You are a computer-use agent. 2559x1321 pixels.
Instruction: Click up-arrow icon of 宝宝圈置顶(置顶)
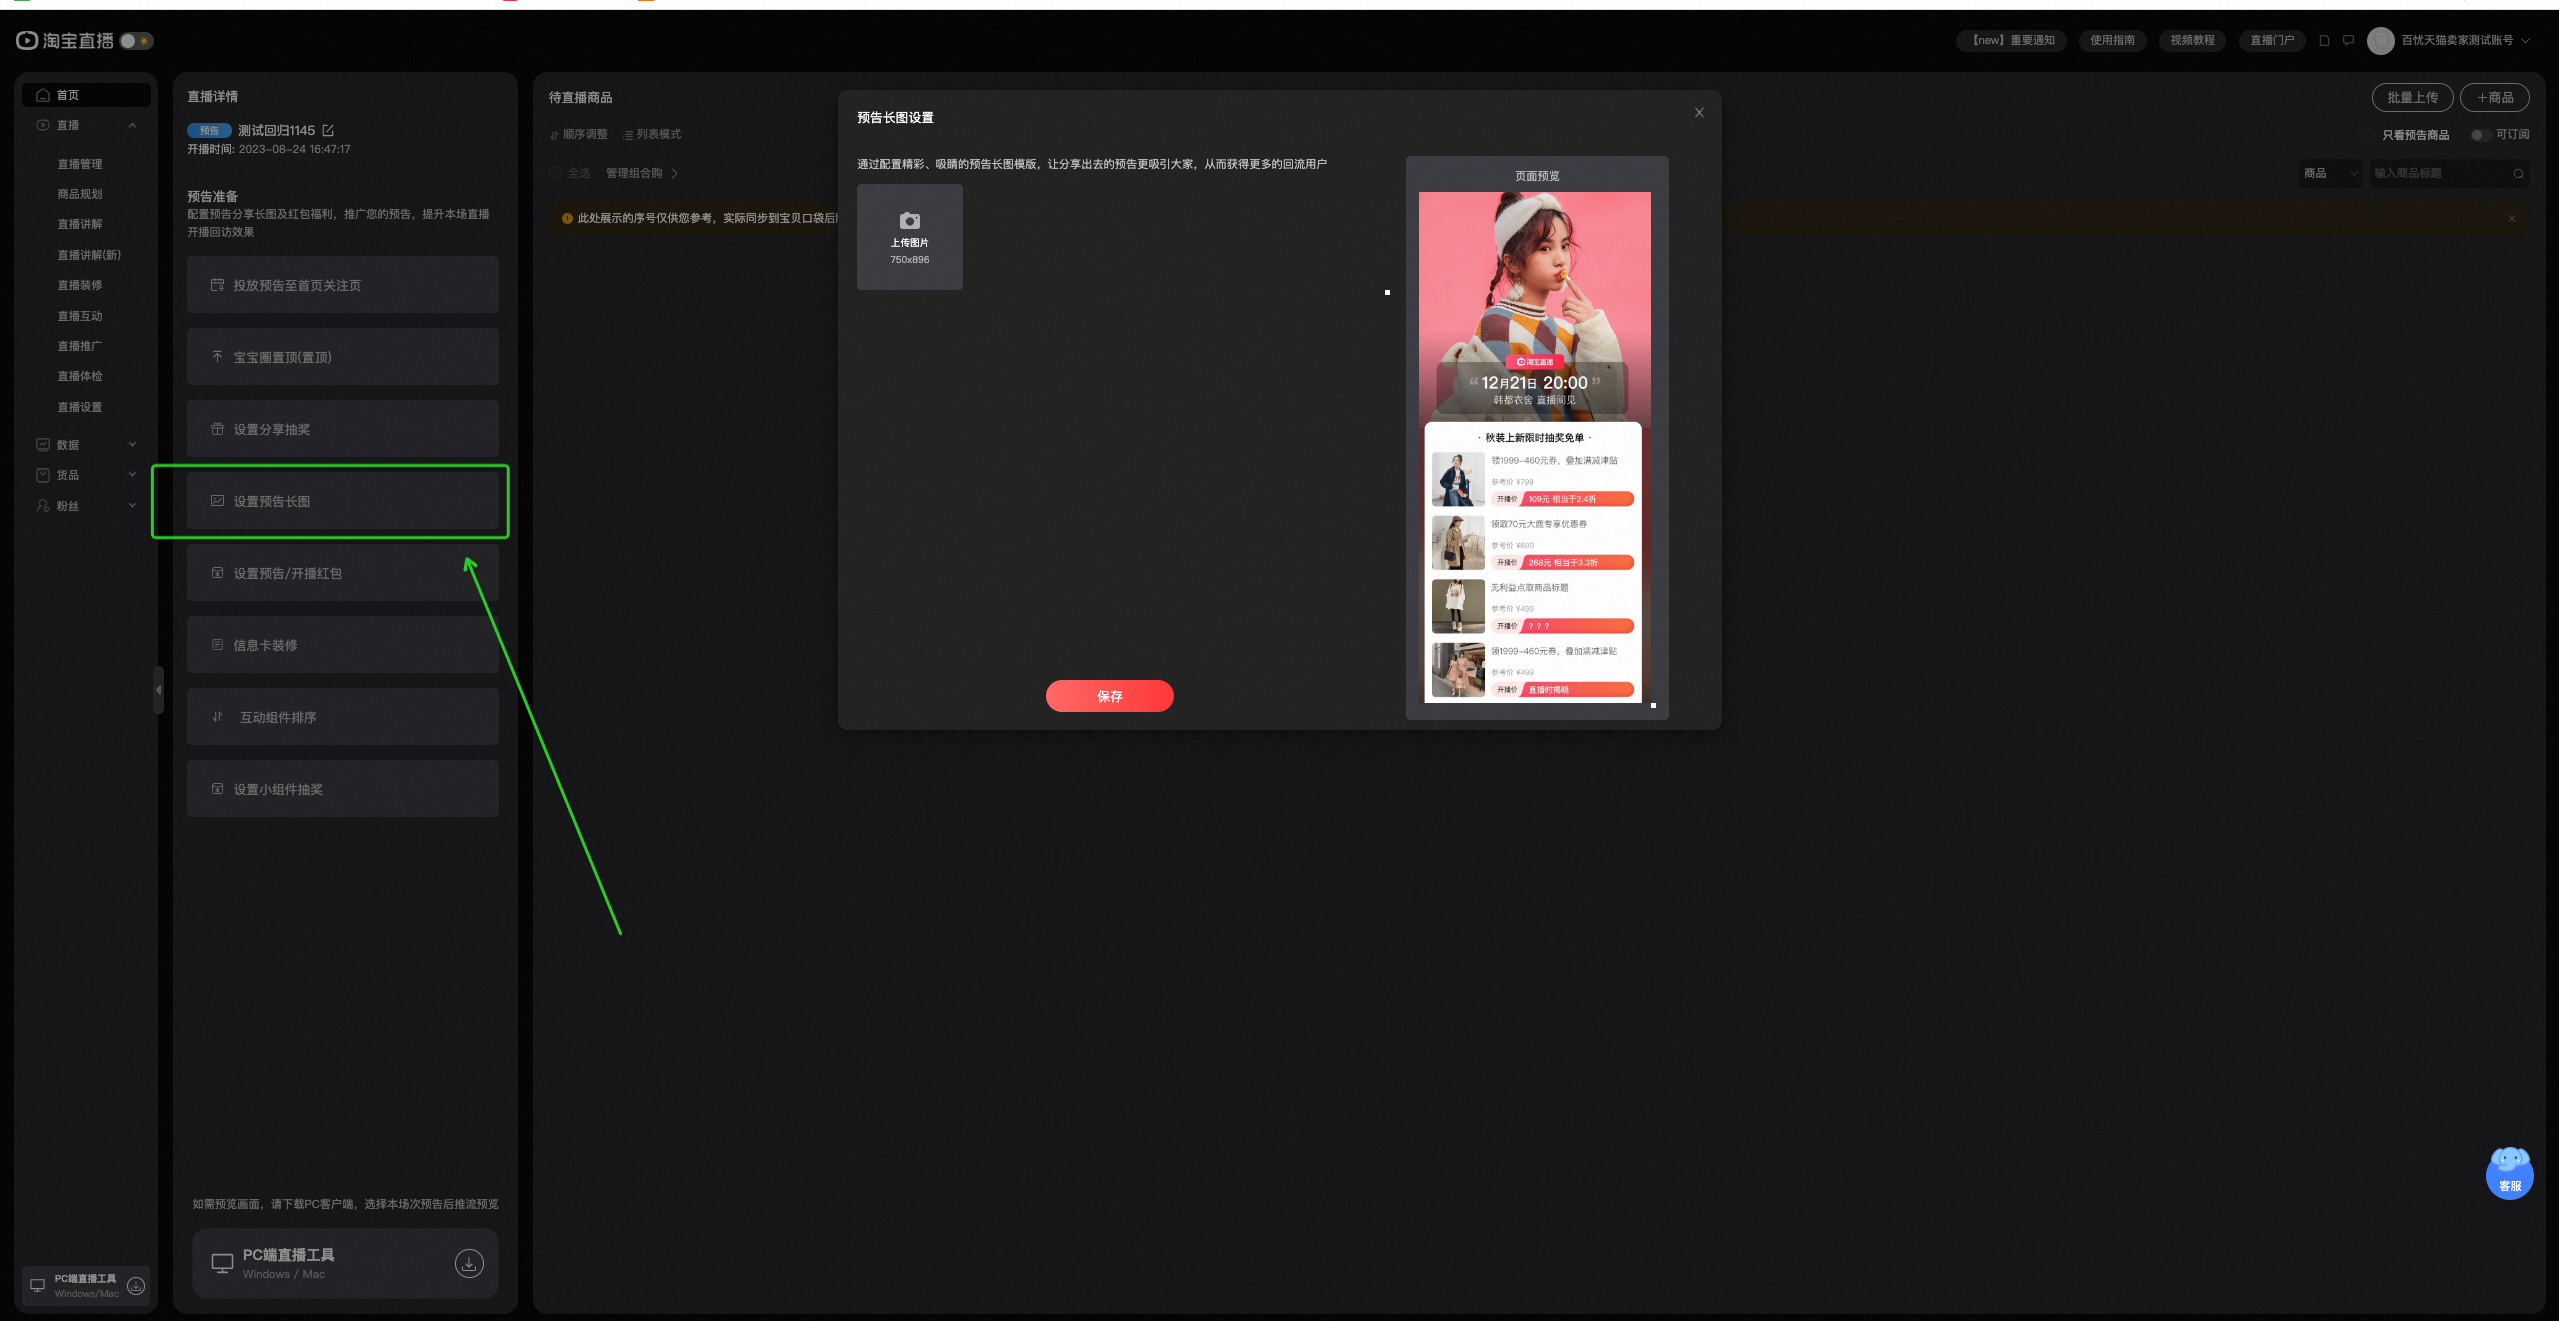click(217, 357)
